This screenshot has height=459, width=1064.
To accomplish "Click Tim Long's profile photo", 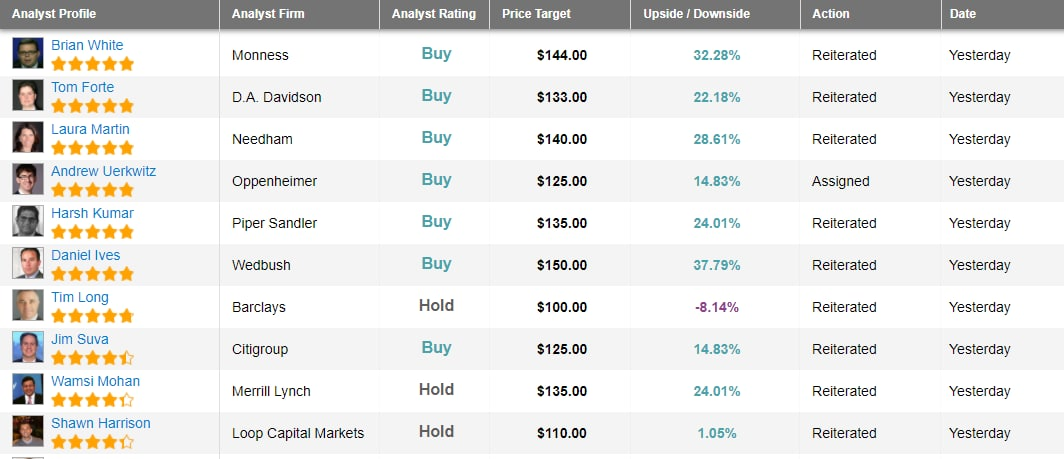I will [28, 306].
